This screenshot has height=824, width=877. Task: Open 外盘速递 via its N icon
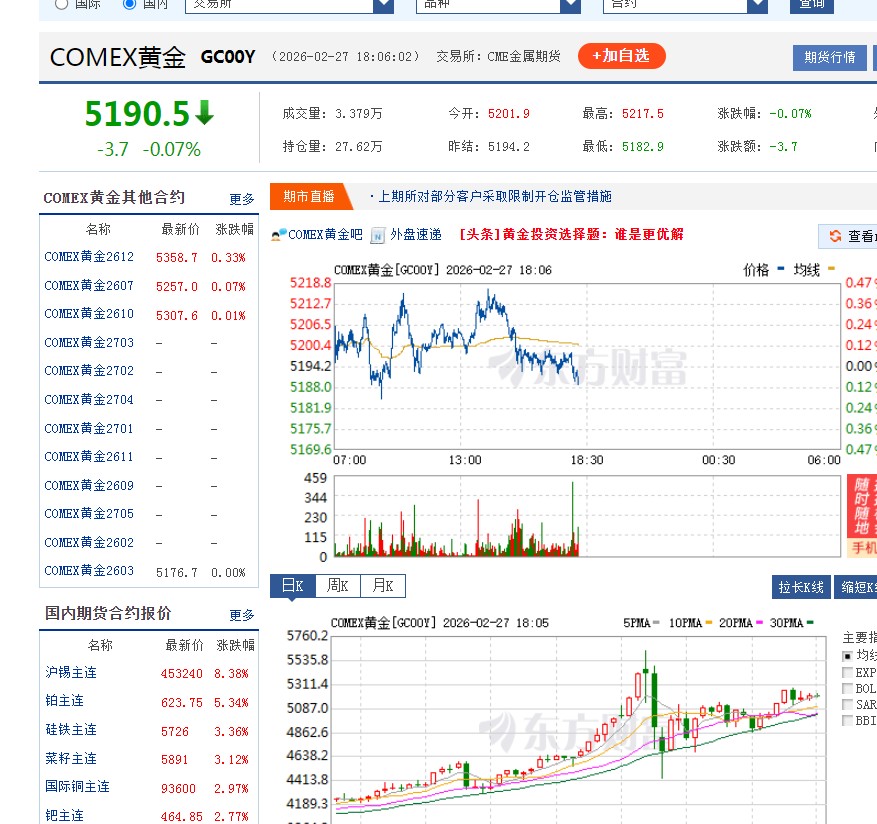[x=377, y=234]
